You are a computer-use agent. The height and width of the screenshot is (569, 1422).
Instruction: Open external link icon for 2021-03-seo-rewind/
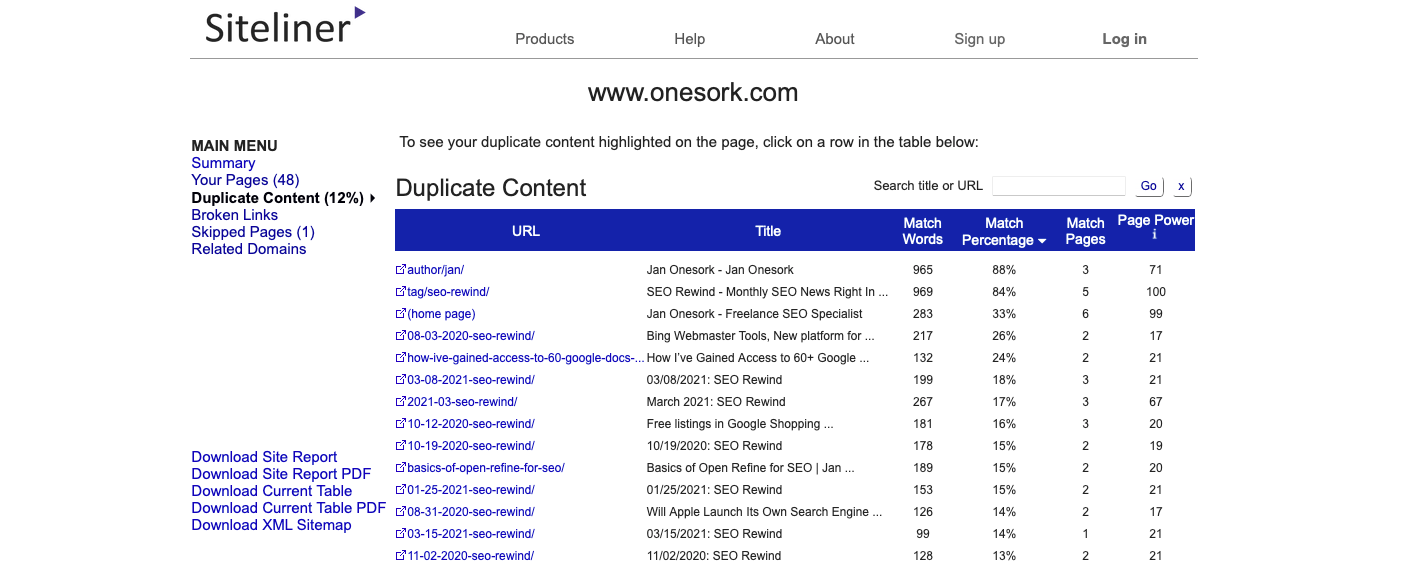tap(401, 402)
